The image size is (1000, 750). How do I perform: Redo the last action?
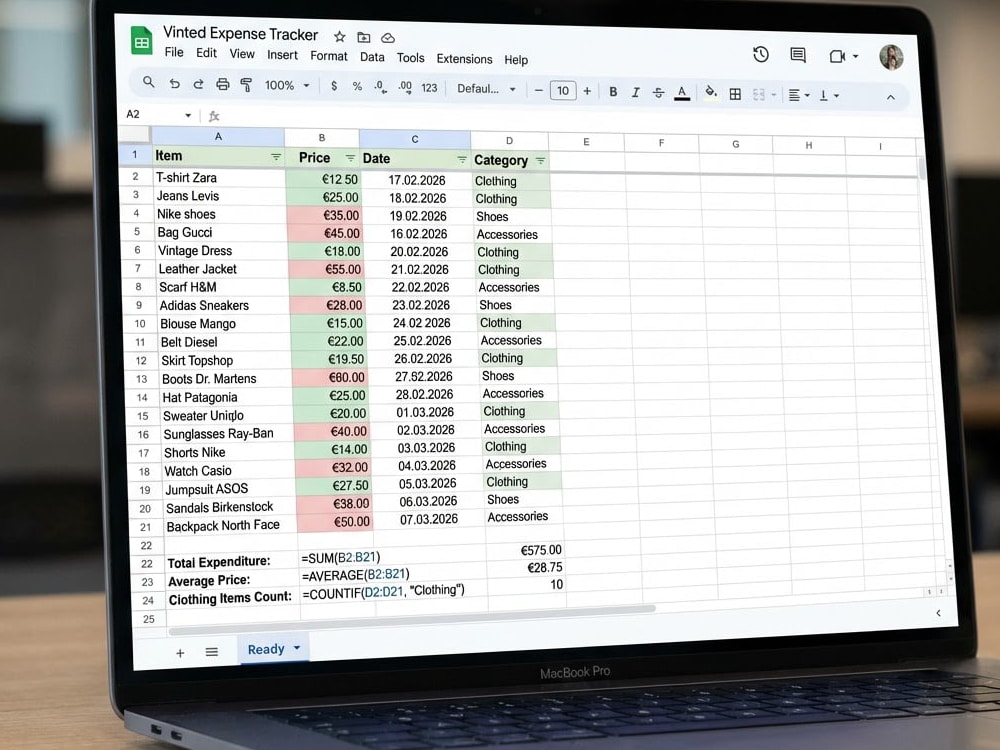198,84
